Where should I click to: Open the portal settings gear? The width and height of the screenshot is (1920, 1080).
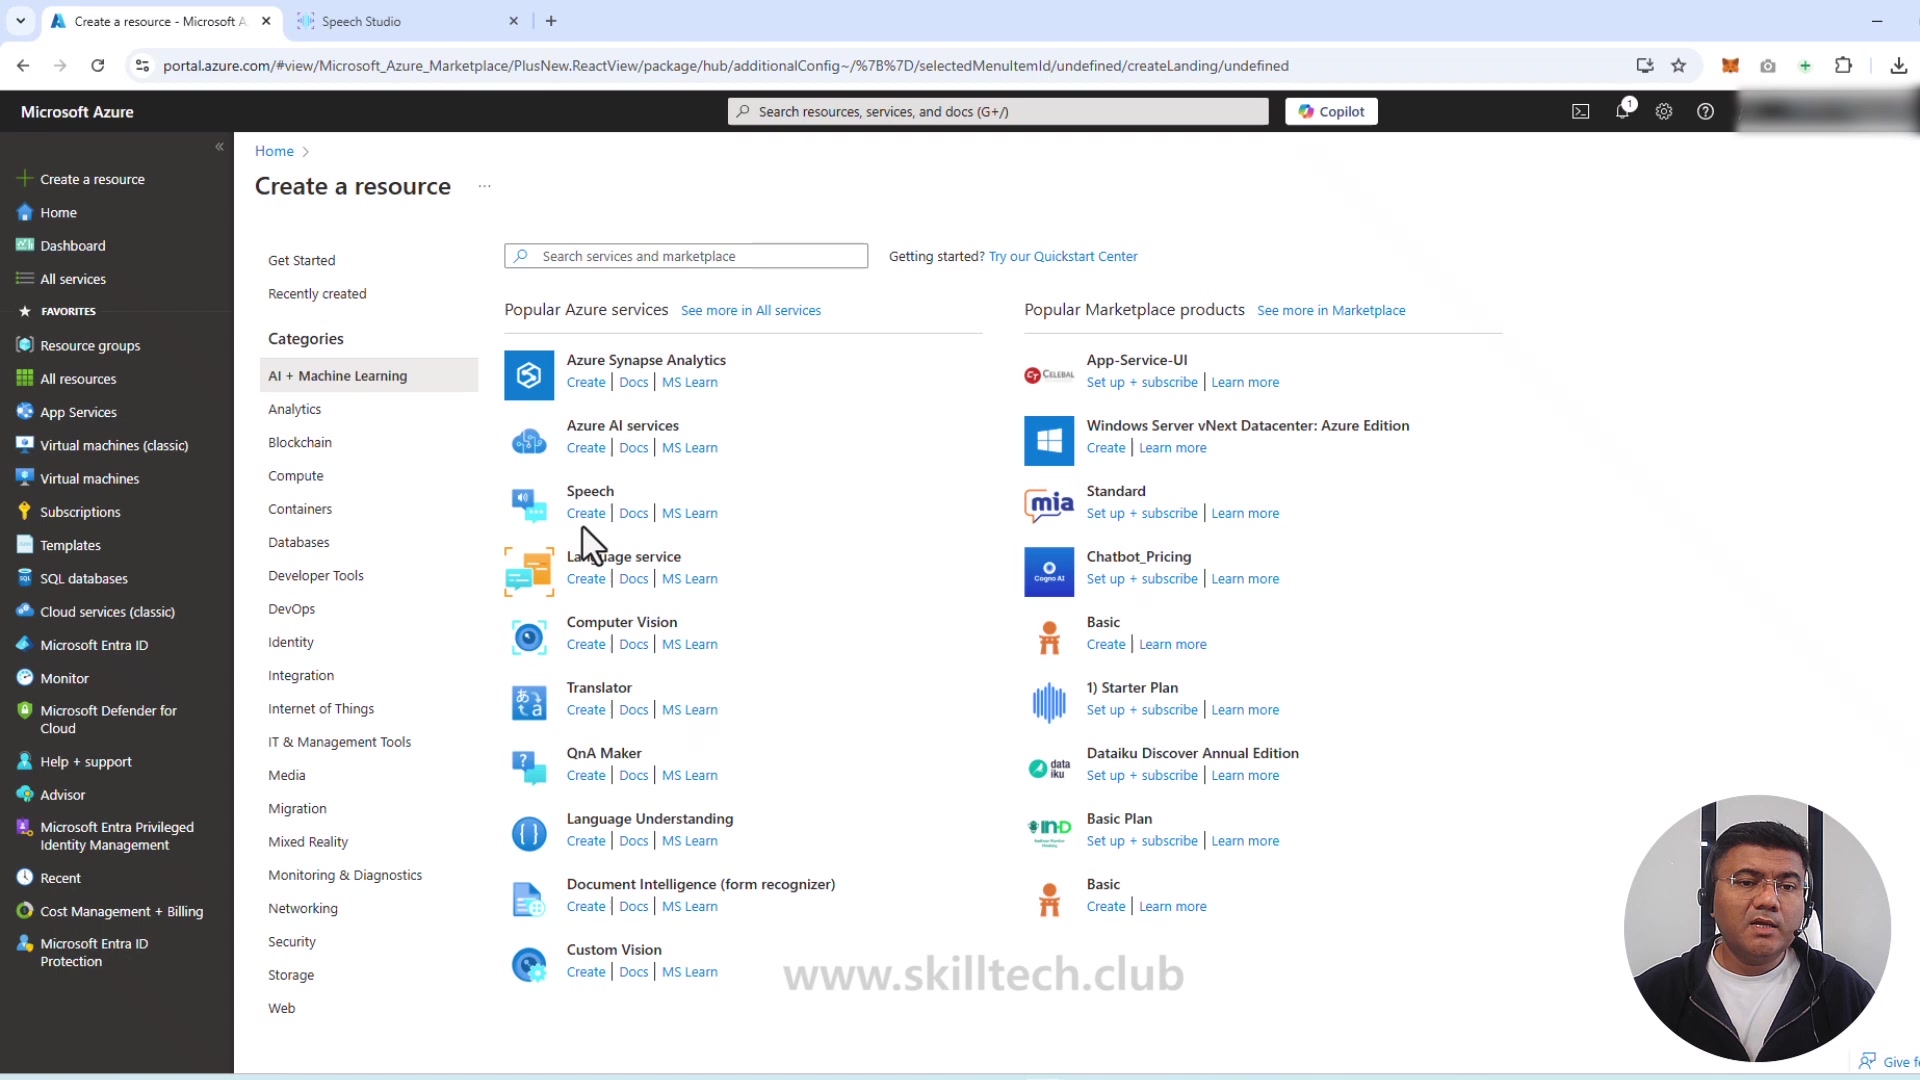[1664, 111]
